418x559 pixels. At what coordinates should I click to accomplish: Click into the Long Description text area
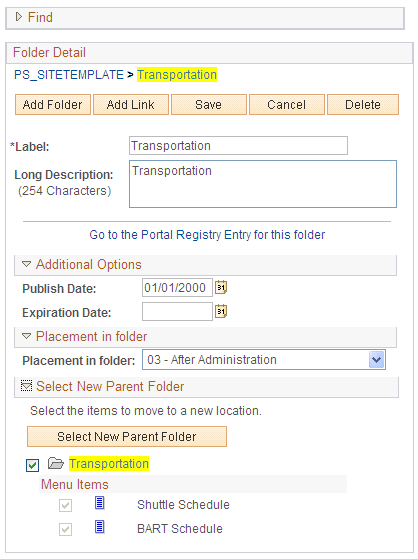coord(263,184)
